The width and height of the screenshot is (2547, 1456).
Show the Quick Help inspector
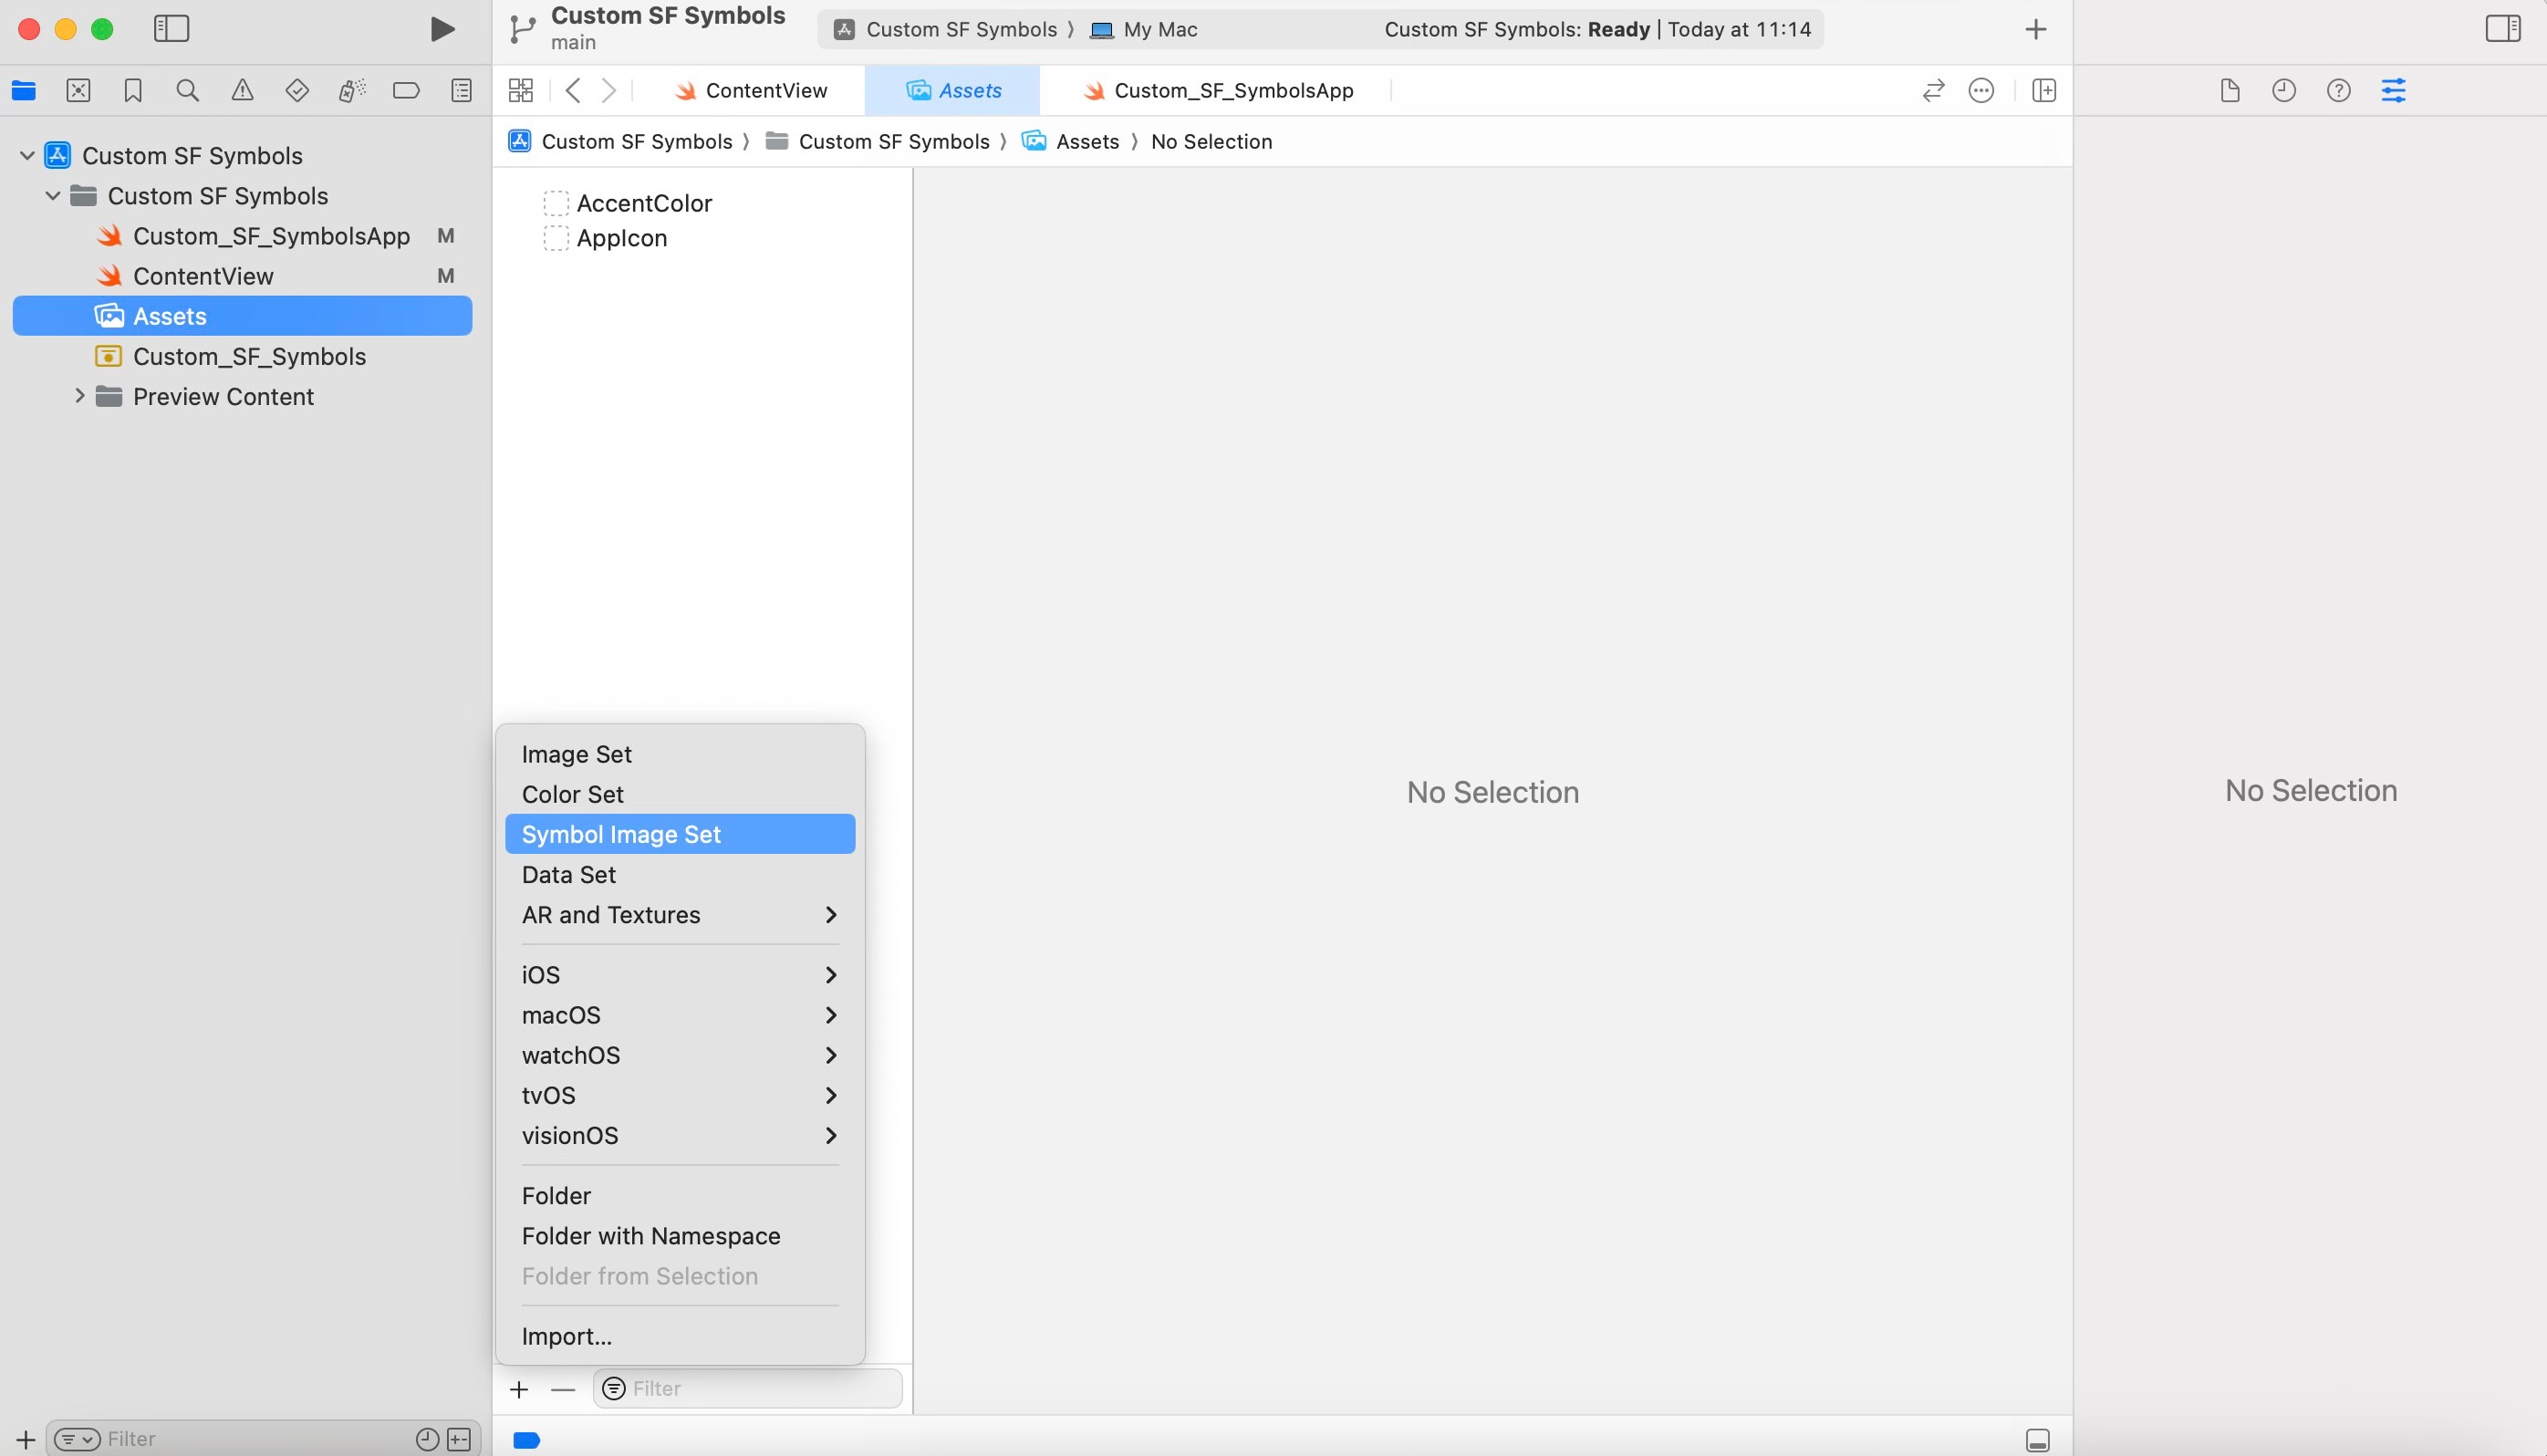2339,91
